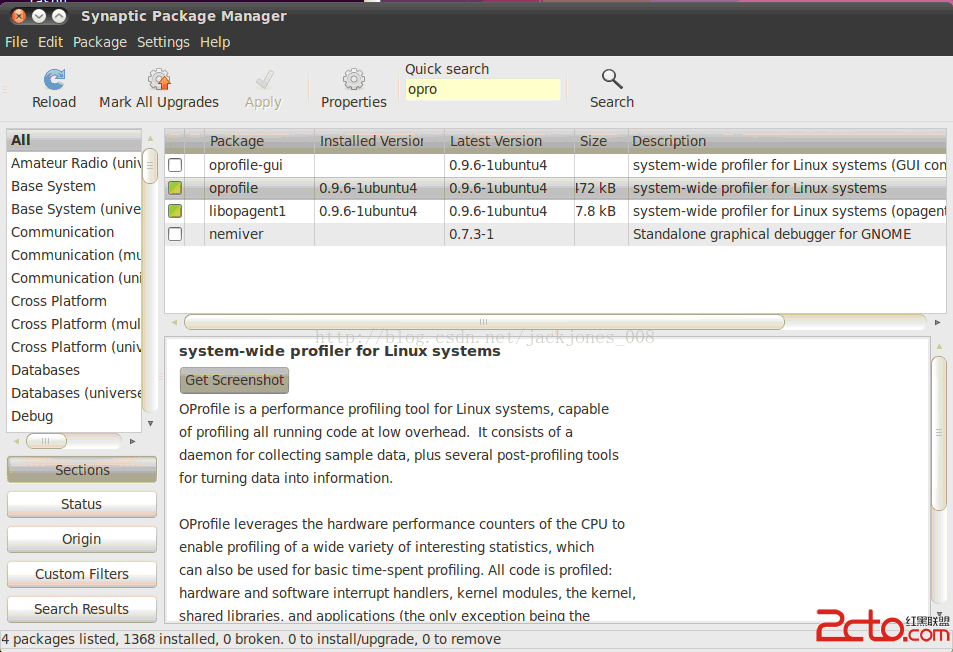Image resolution: width=953 pixels, height=652 pixels.
Task: Click the Apply checkmark icon
Action: (x=264, y=80)
